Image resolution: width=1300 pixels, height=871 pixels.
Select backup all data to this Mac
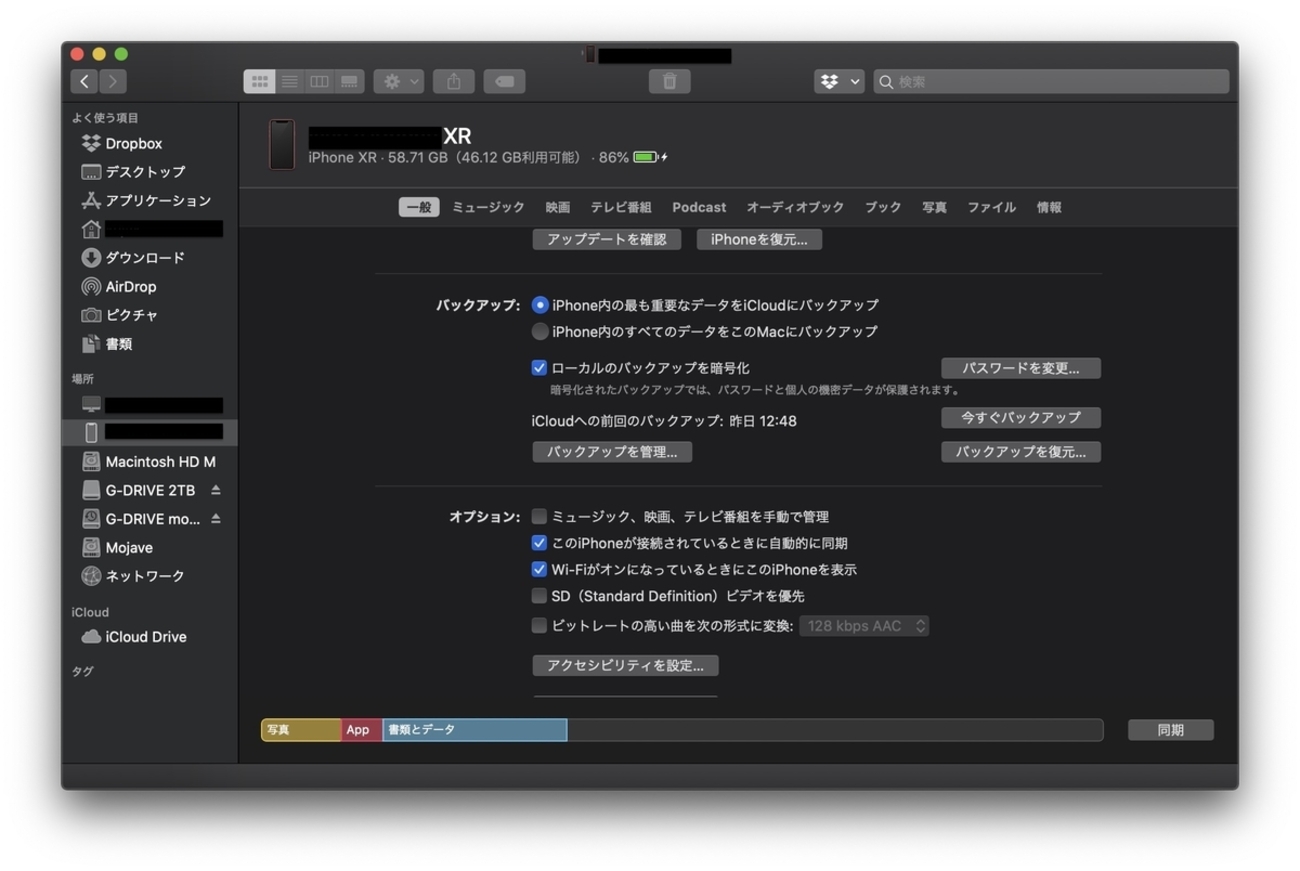[x=540, y=331]
